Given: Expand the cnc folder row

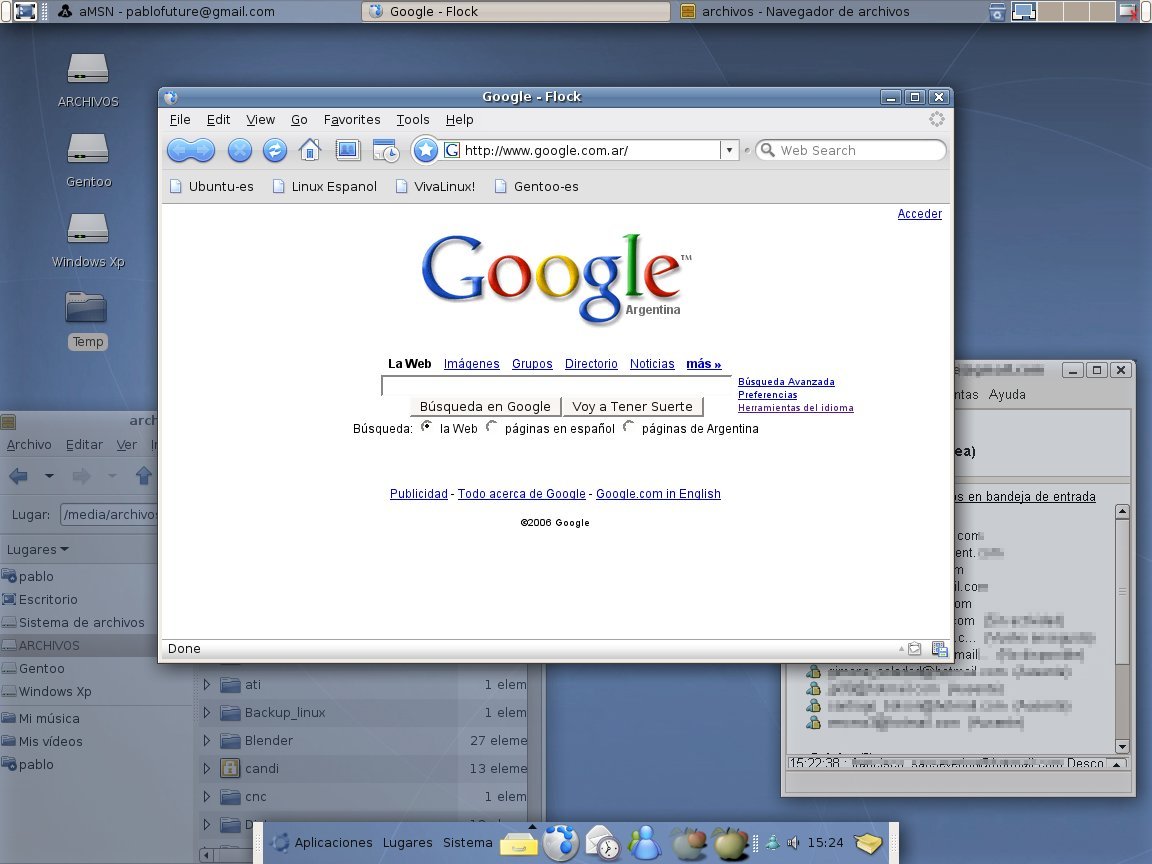Looking at the screenshot, I should pos(207,796).
